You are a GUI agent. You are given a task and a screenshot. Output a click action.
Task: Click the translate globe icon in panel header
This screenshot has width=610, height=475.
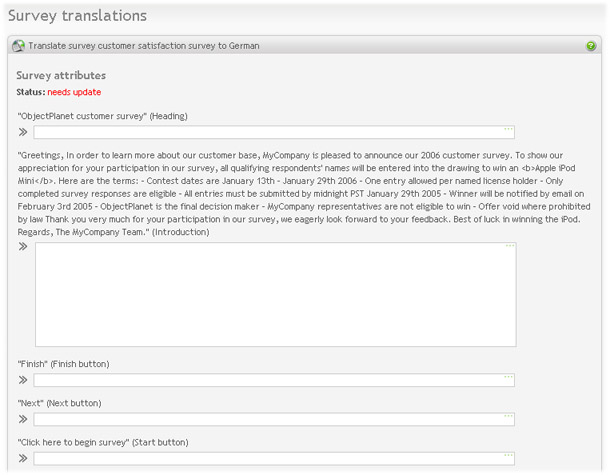[18, 46]
